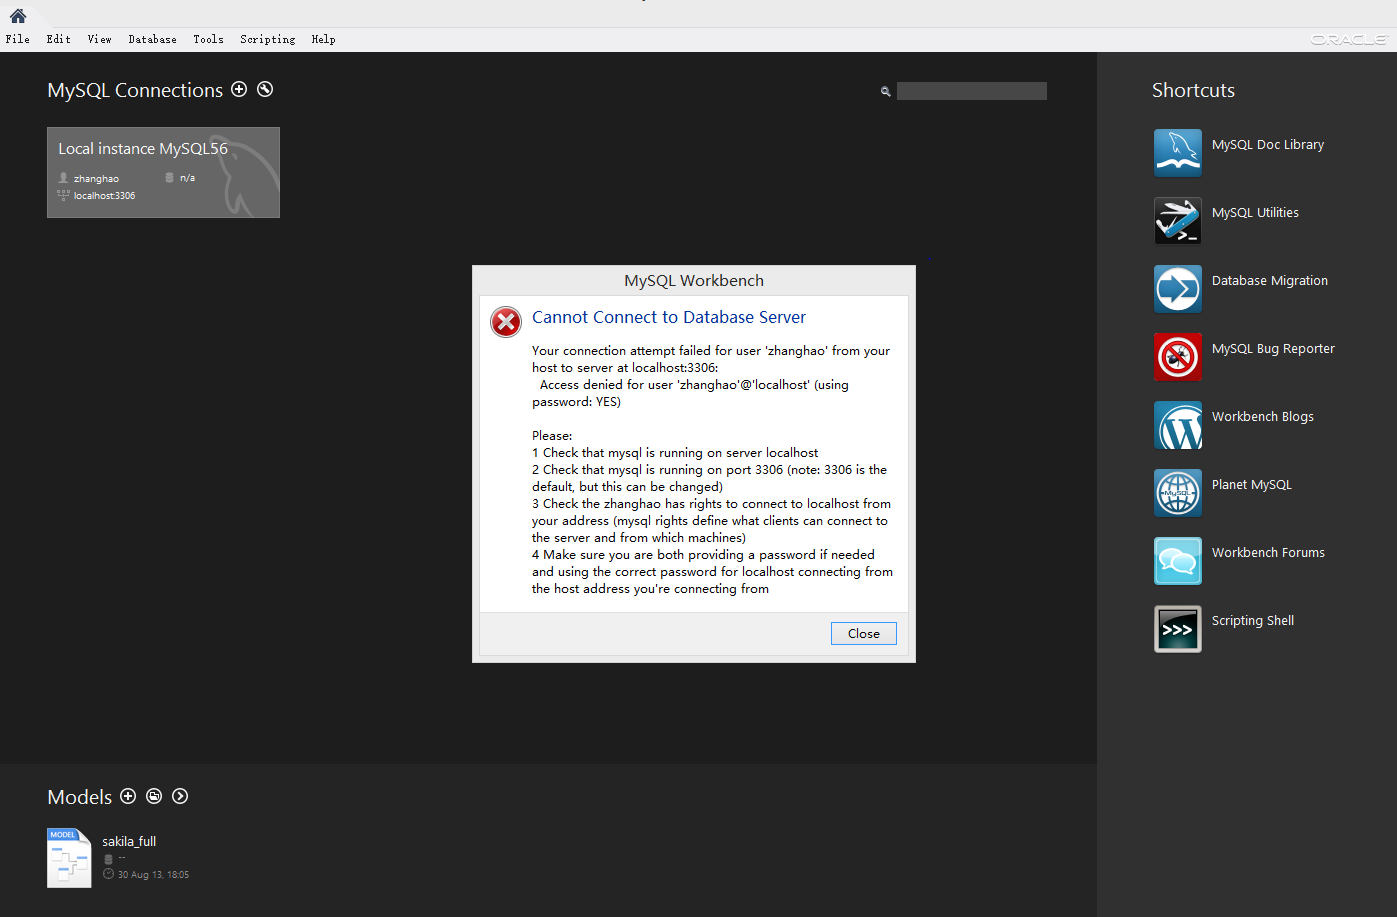Viewport: 1397px width, 917px height.
Task: Create a new model plus icon
Action: click(x=128, y=796)
